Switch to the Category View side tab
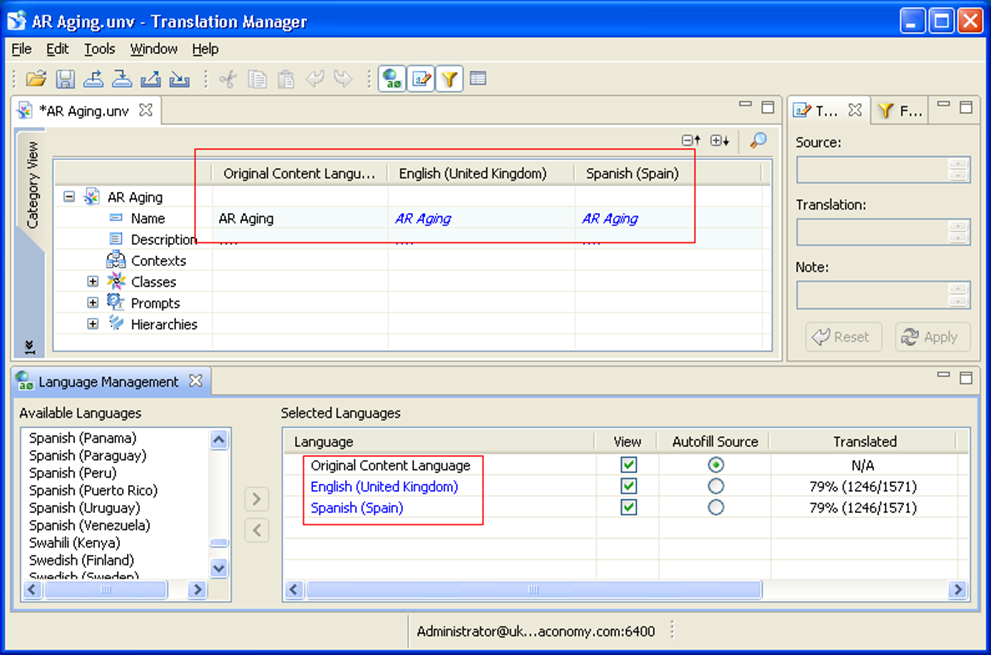Image resolution: width=991 pixels, height=655 pixels. point(31,185)
